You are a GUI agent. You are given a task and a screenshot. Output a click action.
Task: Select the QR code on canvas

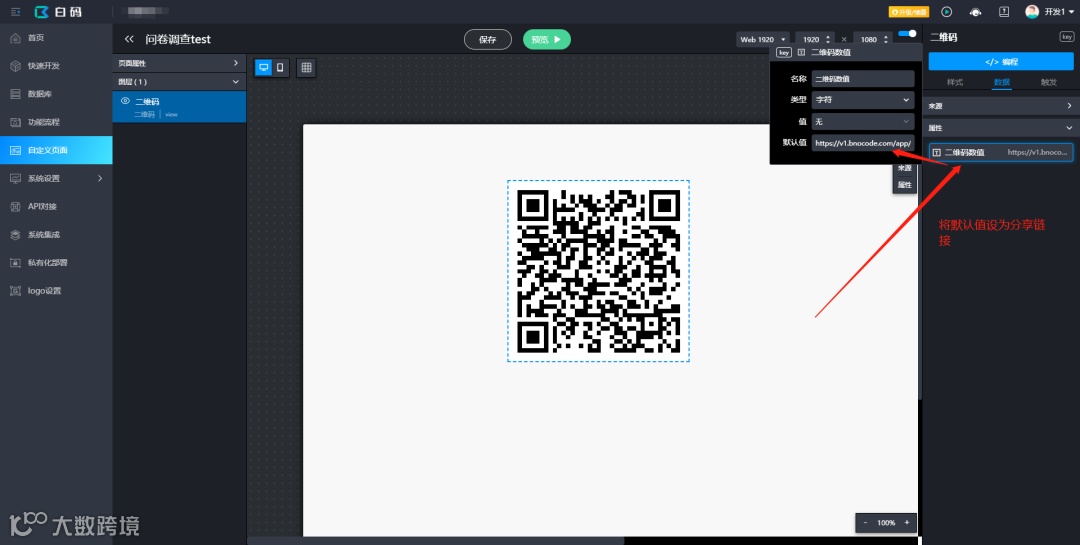(x=599, y=271)
